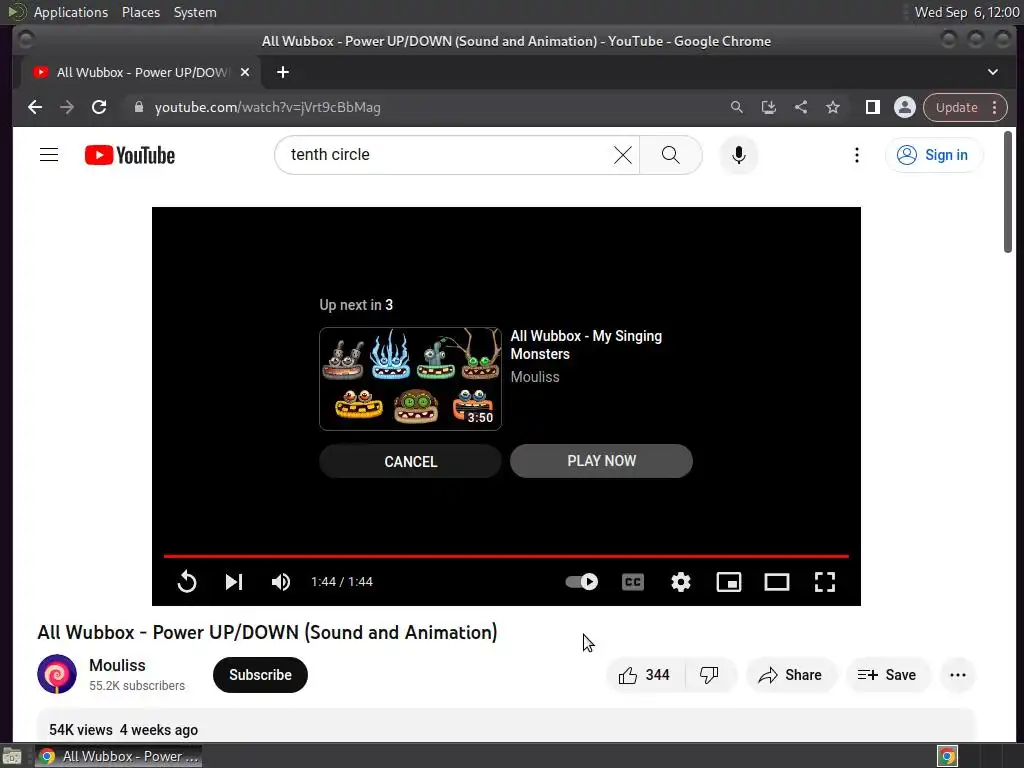Share this video

(790, 675)
